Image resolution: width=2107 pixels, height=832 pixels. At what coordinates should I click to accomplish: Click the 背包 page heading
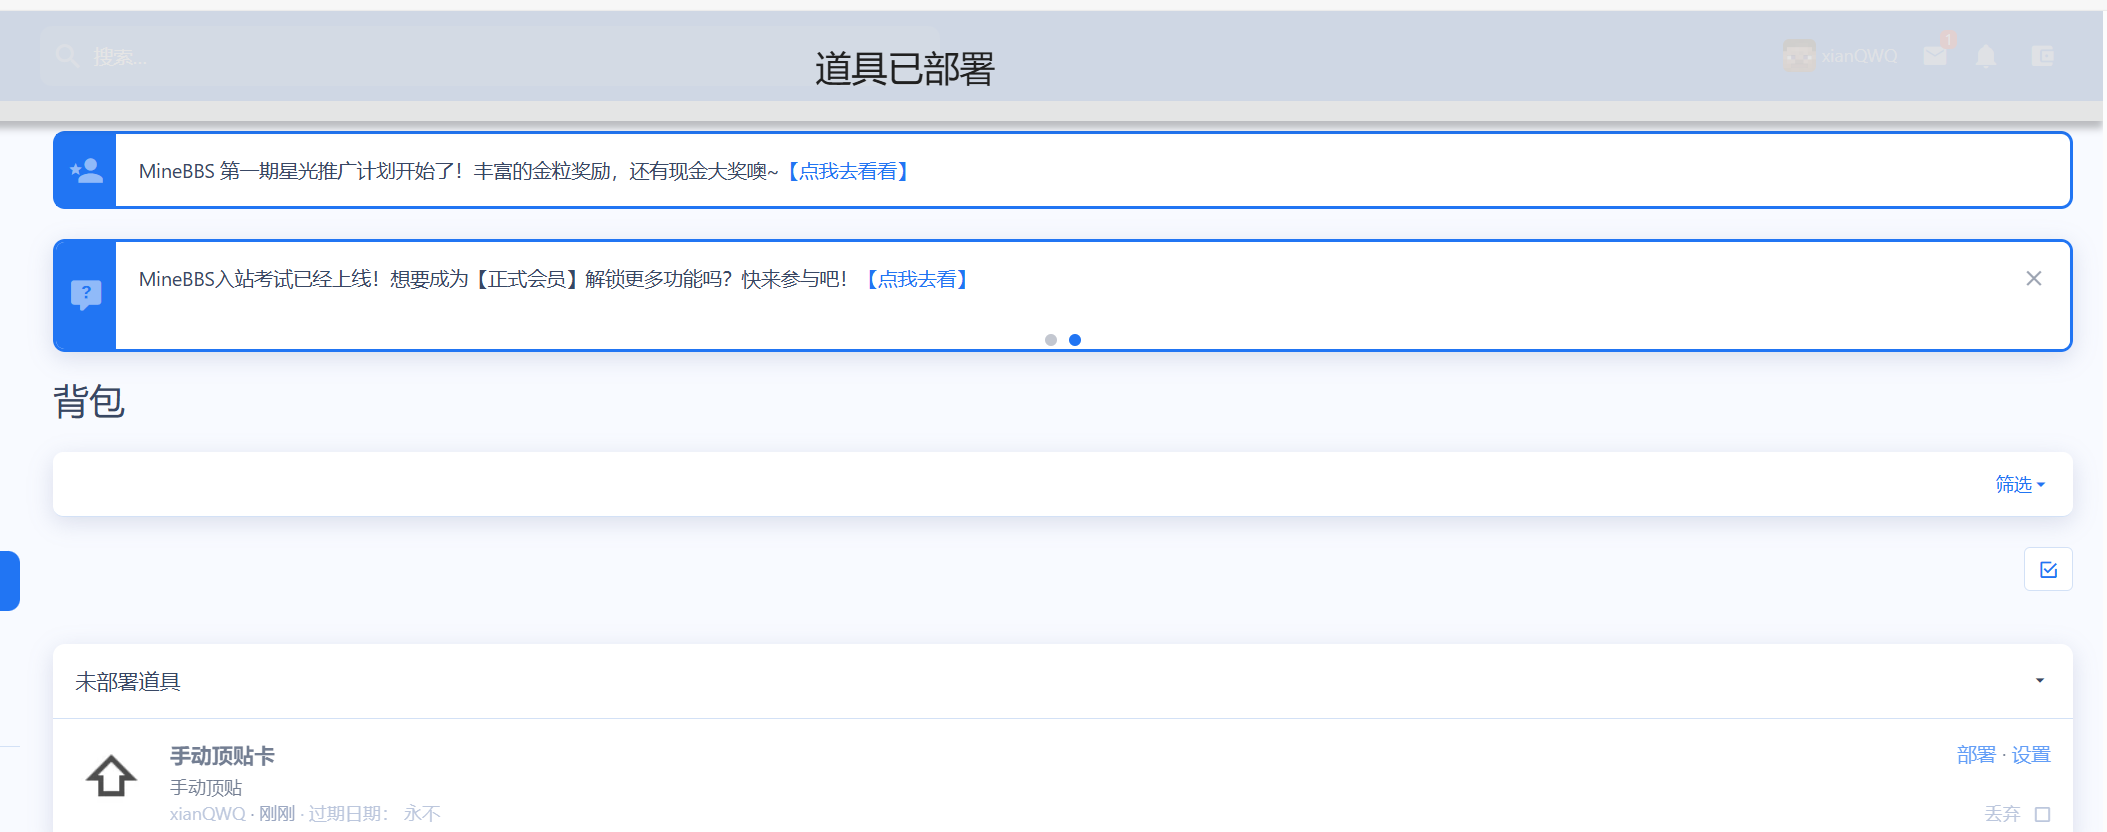(89, 401)
